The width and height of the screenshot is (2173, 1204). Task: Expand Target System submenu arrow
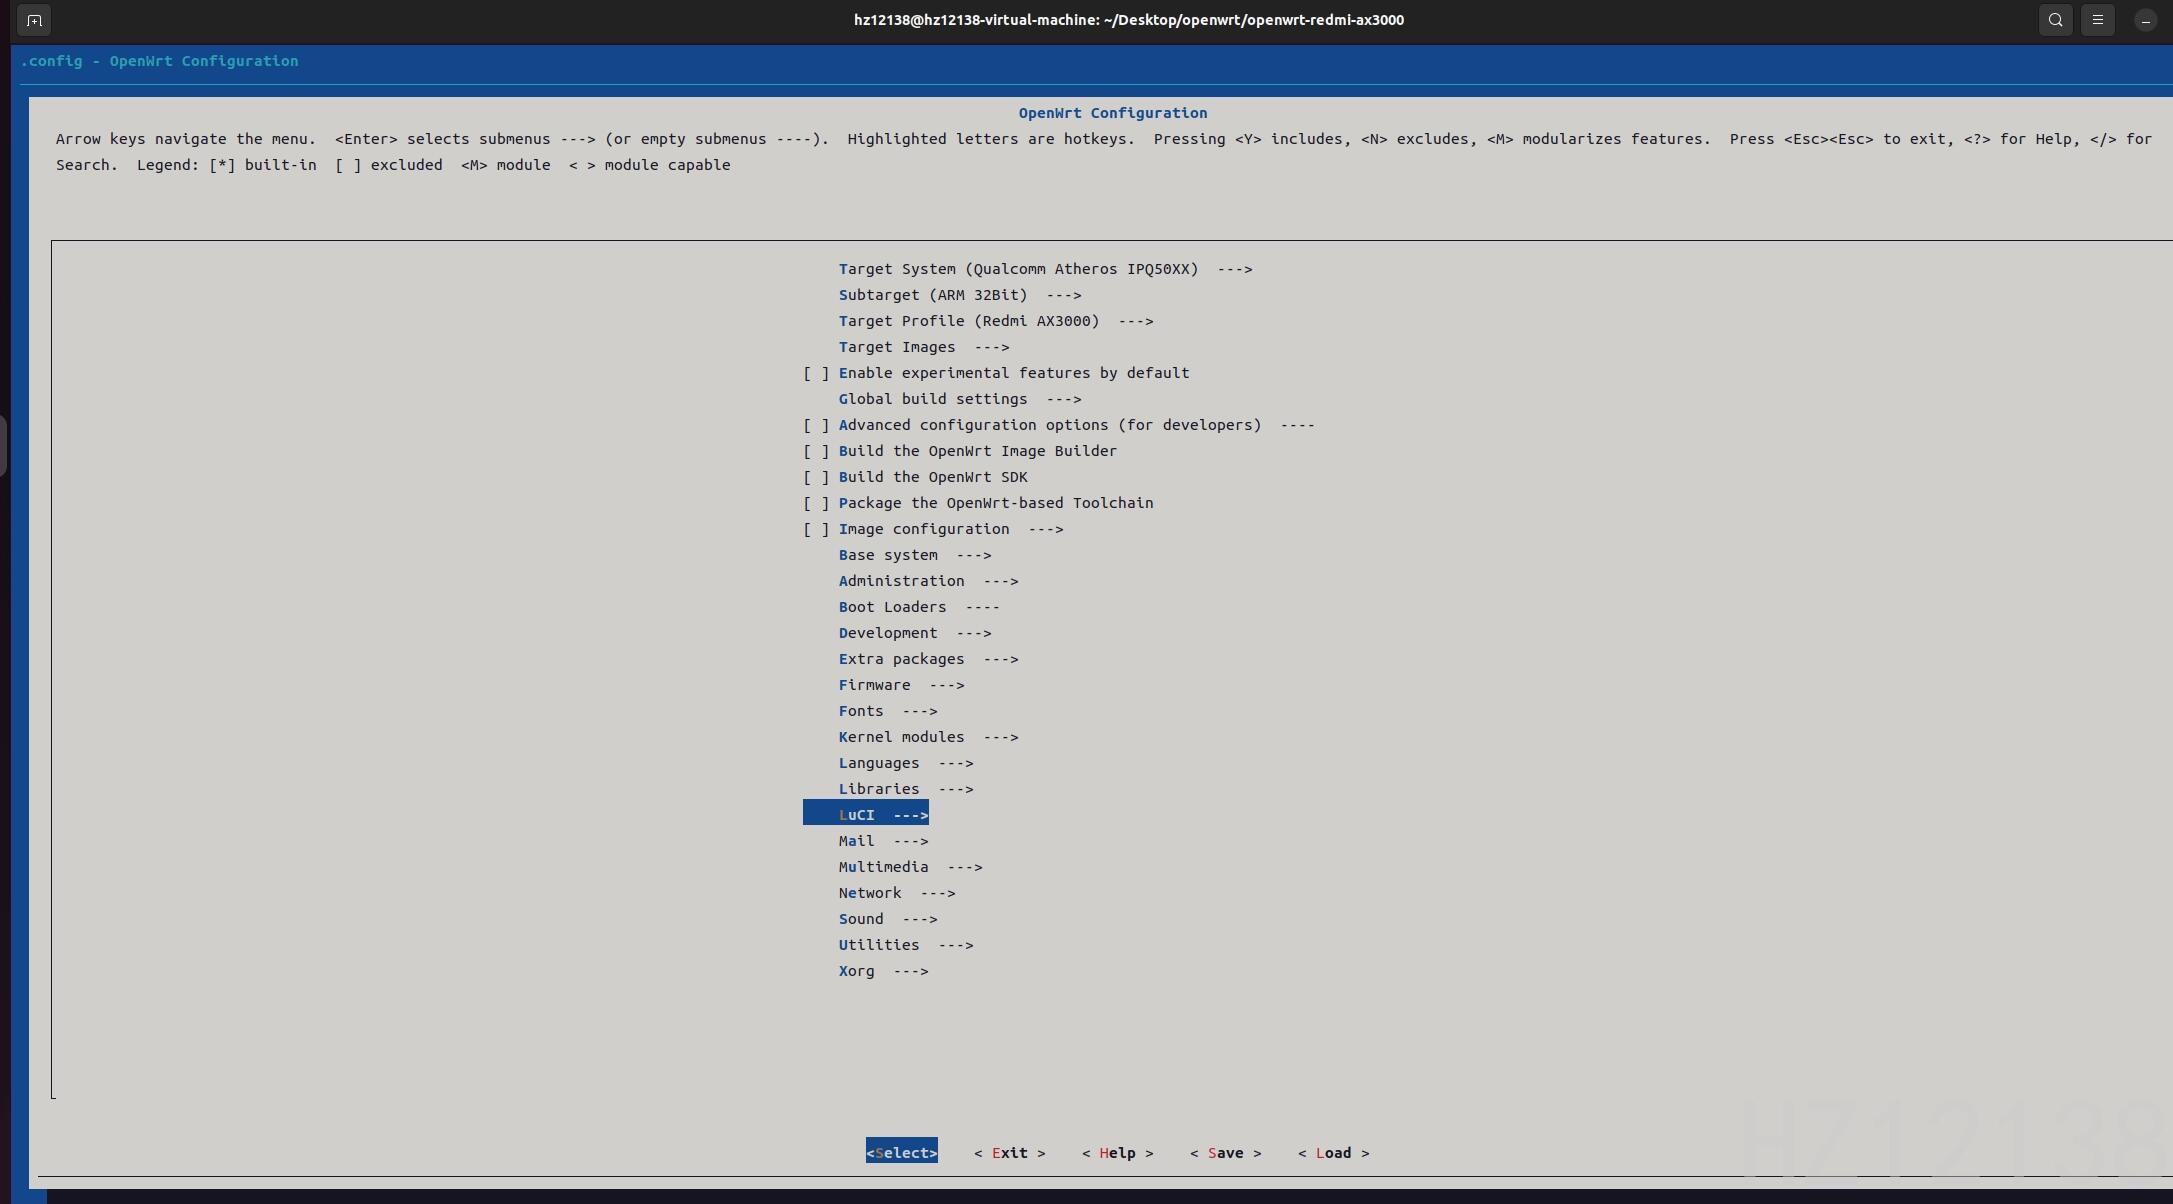tap(1235, 269)
